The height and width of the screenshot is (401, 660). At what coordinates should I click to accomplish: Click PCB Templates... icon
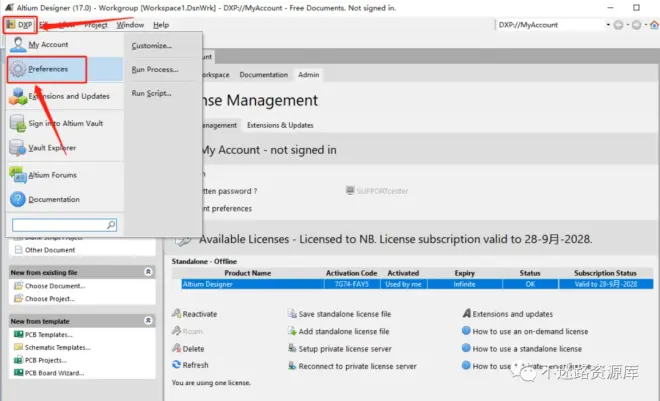[18, 335]
